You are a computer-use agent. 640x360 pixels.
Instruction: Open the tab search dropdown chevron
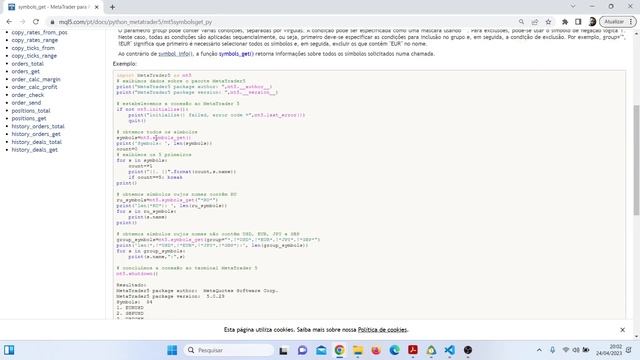coord(573,6)
